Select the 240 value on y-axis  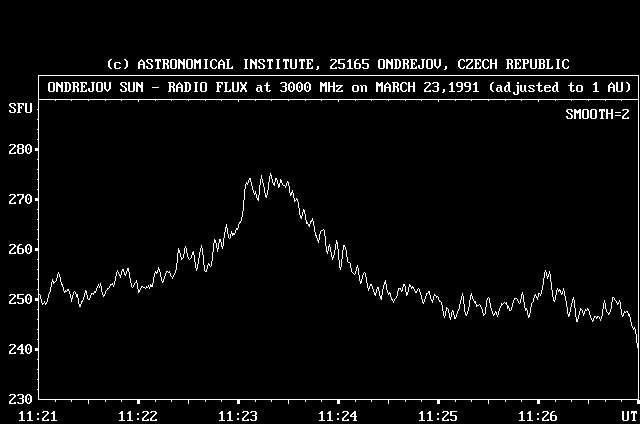pos(21,349)
